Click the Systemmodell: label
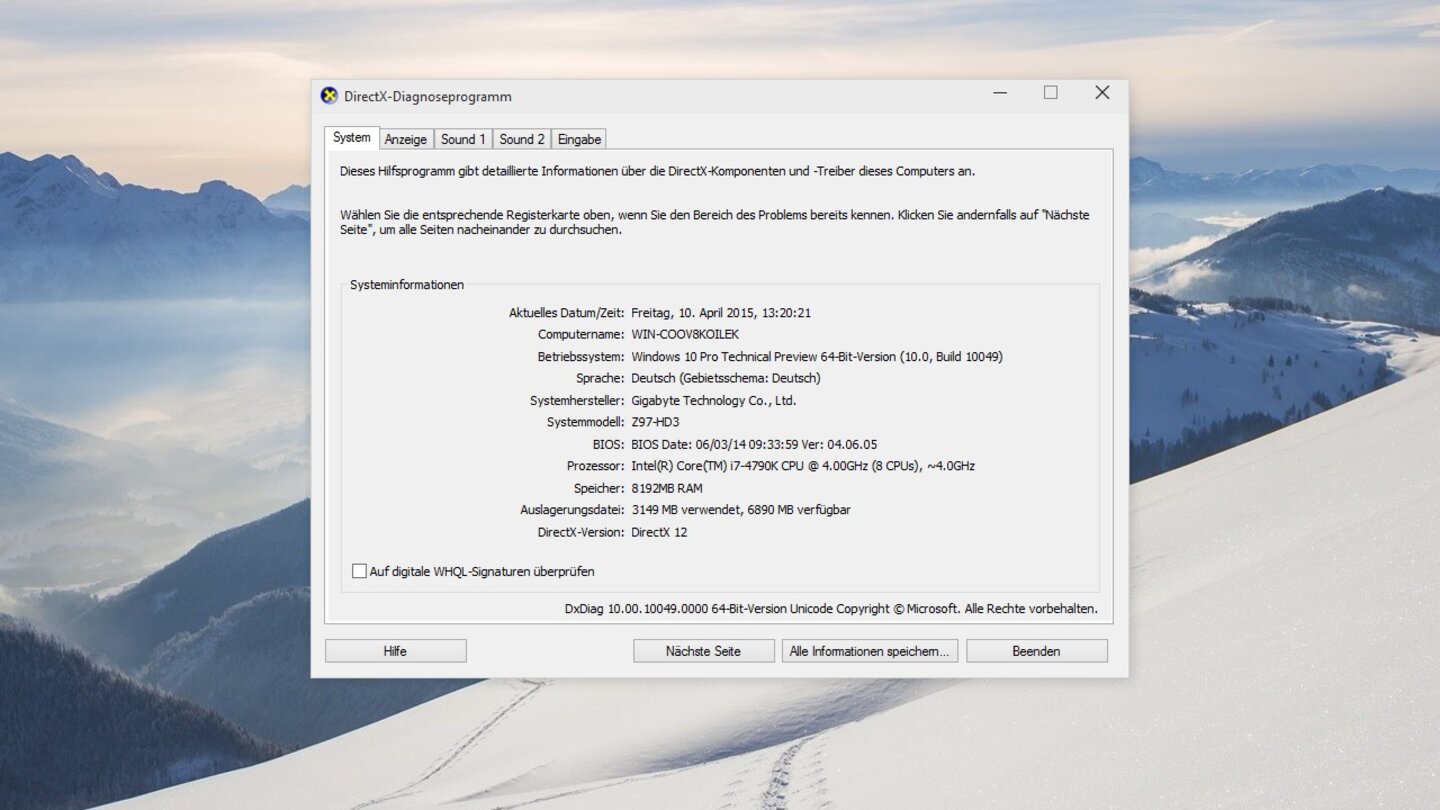The width and height of the screenshot is (1440, 810). tap(586, 423)
